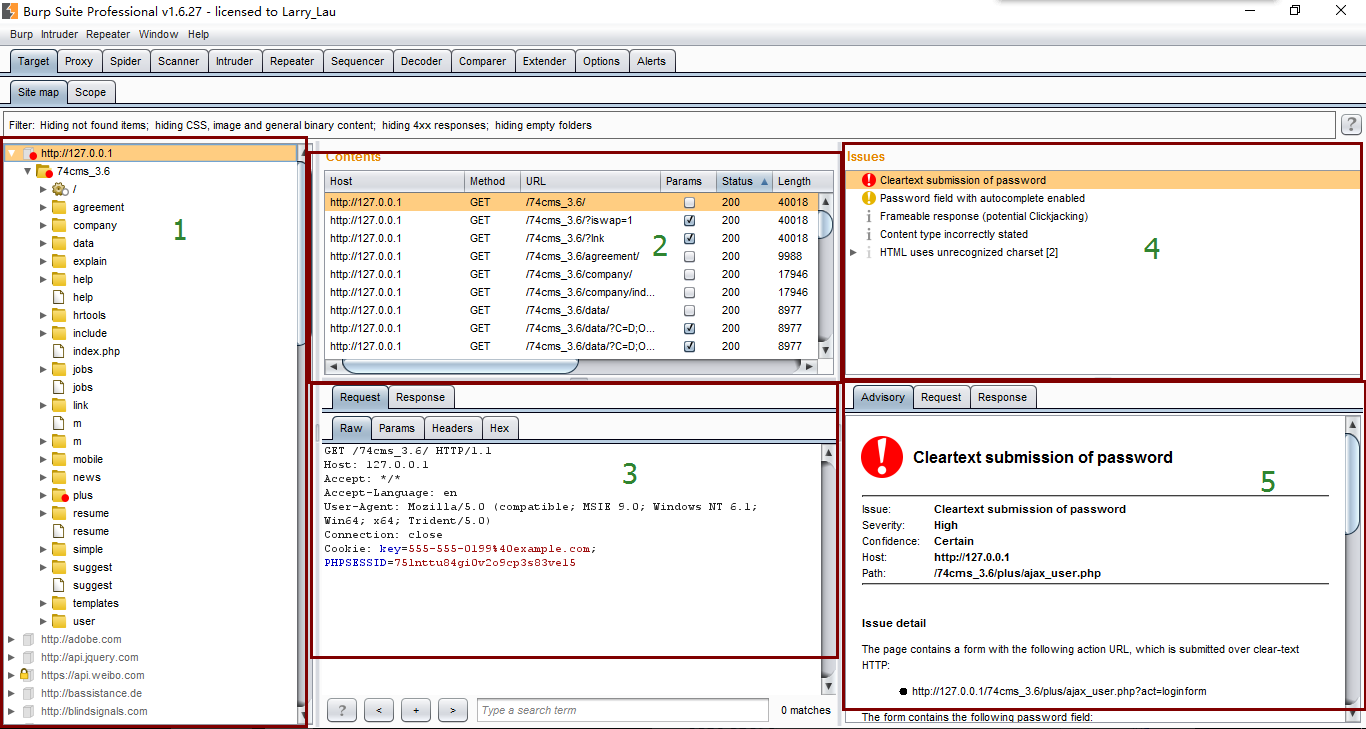
Task: Click the explain folder icon
Action: click(59, 261)
